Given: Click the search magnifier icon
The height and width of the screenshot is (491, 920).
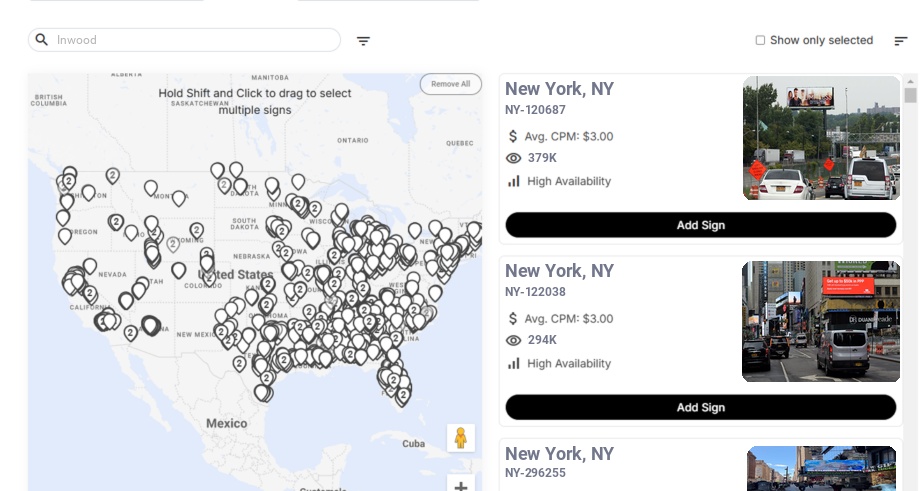Looking at the screenshot, I should tap(42, 39).
